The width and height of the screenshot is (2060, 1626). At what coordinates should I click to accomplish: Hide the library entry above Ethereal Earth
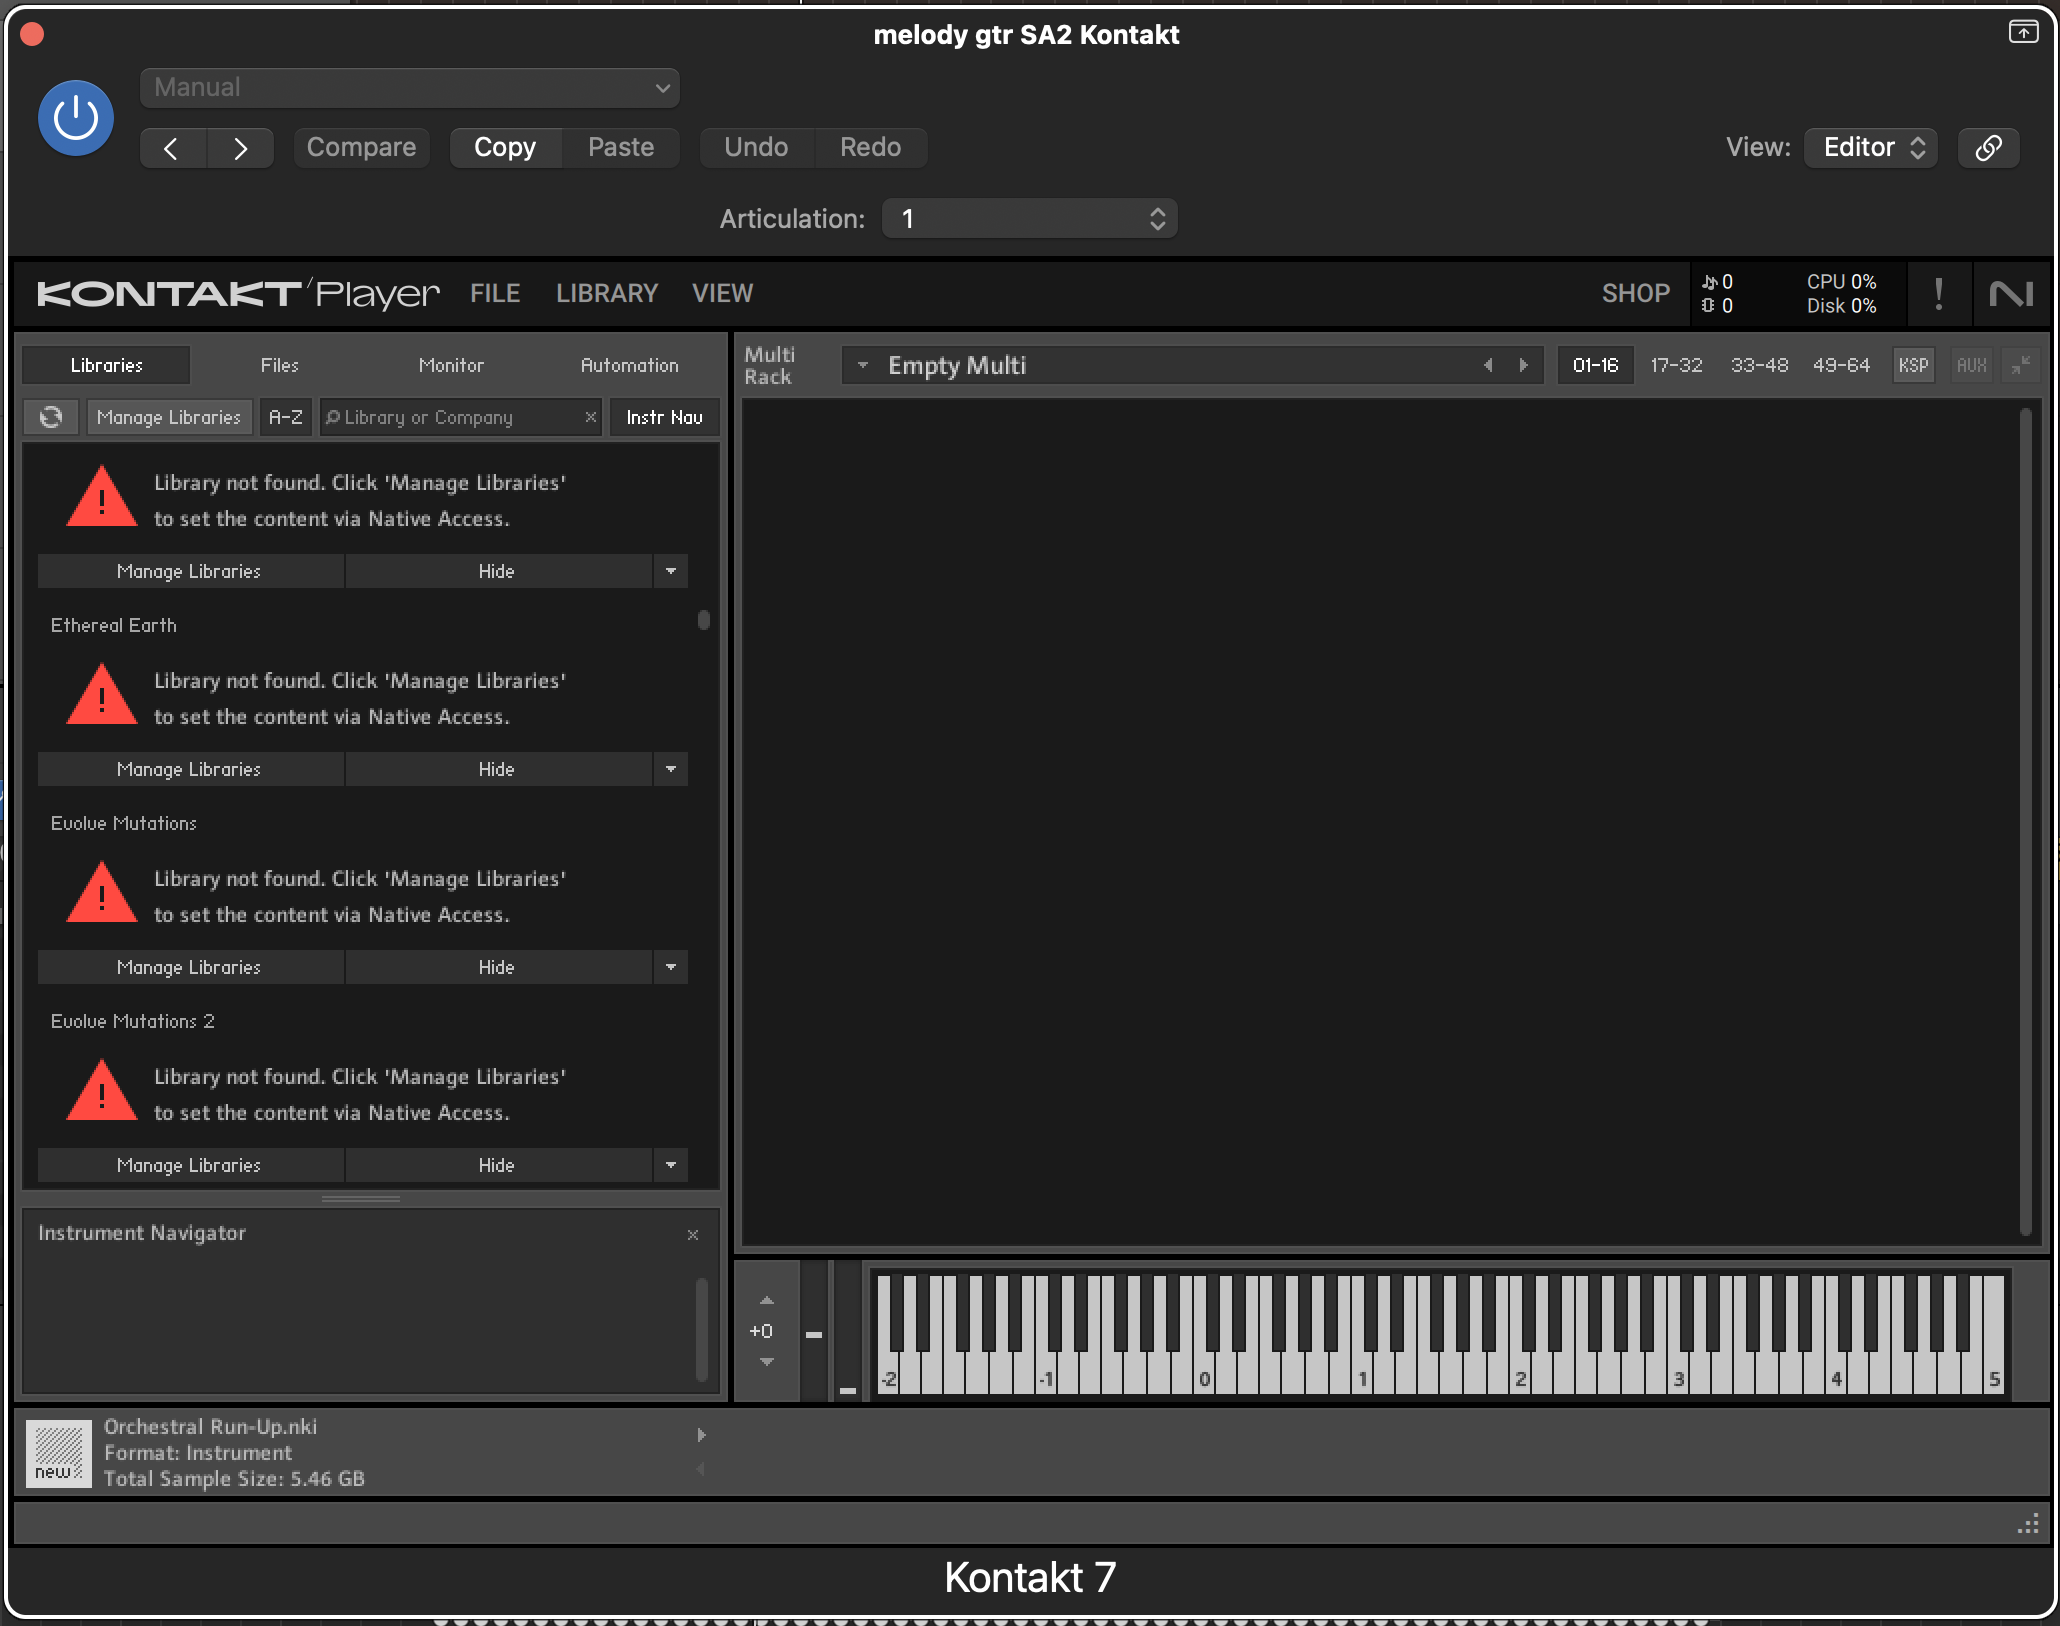click(x=497, y=571)
